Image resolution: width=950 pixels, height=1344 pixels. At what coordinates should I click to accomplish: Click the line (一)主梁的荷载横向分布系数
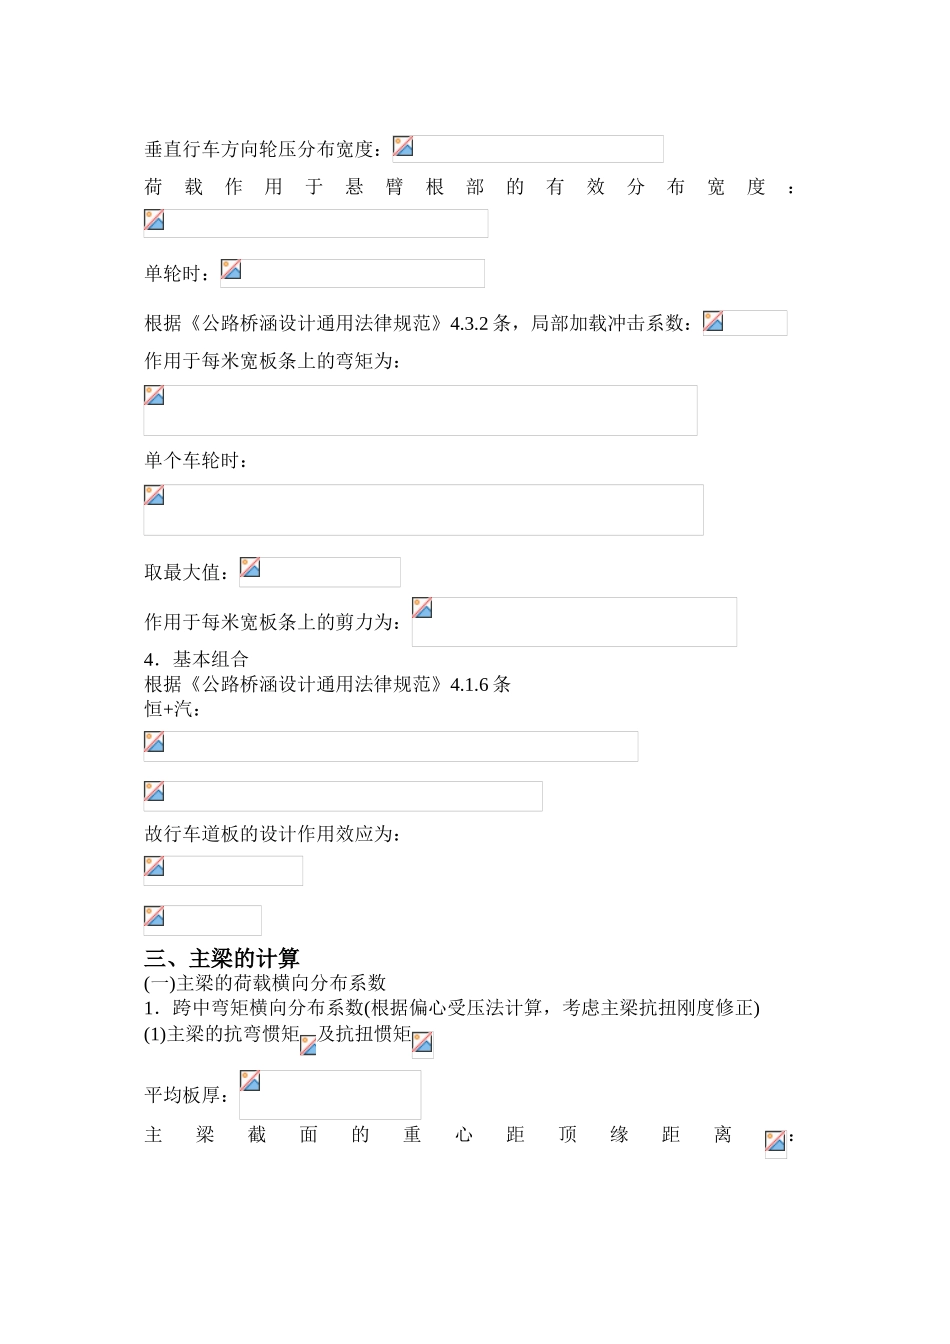(265, 983)
